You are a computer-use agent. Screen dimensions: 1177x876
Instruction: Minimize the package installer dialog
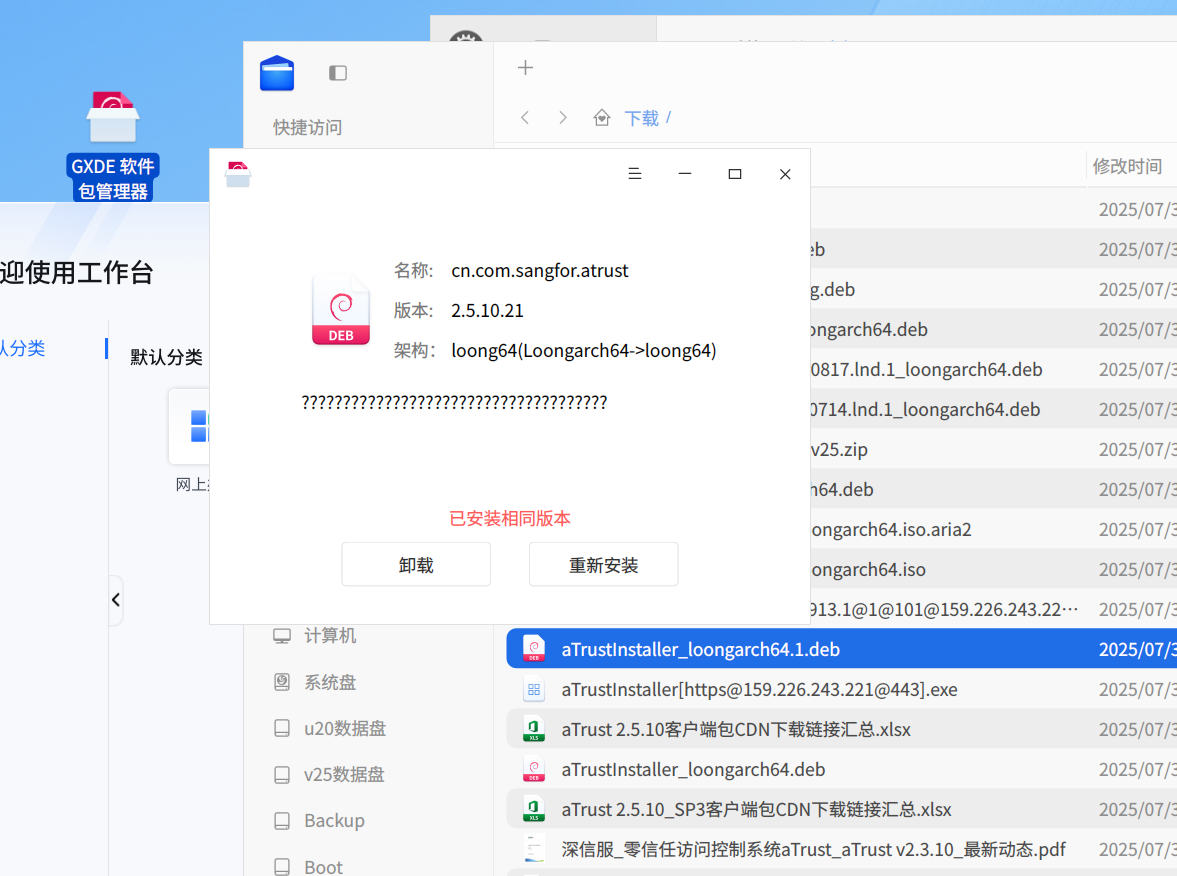(x=685, y=173)
